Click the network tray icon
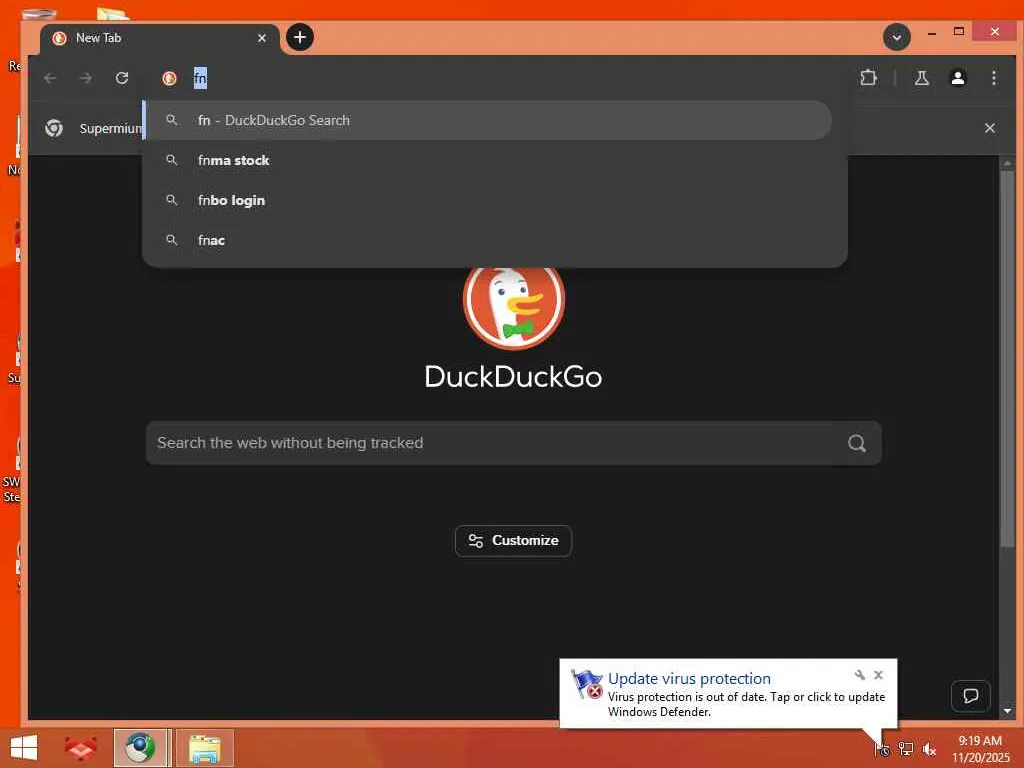The width and height of the screenshot is (1024, 768). 905,748
